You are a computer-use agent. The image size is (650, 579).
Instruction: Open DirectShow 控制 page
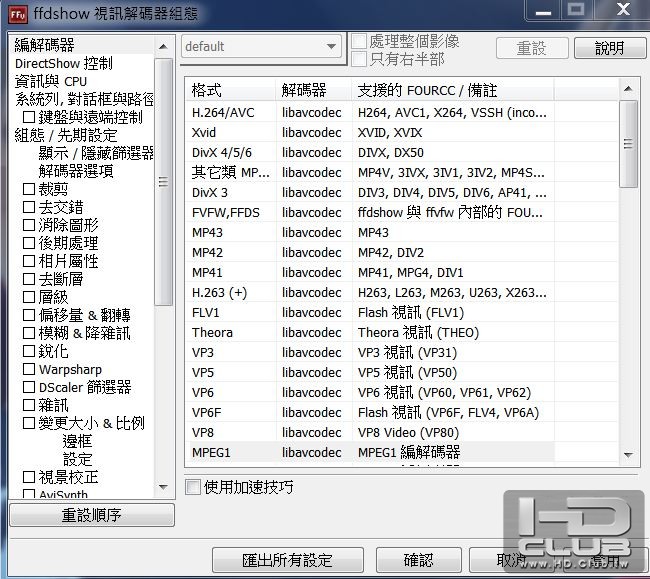click(63, 63)
